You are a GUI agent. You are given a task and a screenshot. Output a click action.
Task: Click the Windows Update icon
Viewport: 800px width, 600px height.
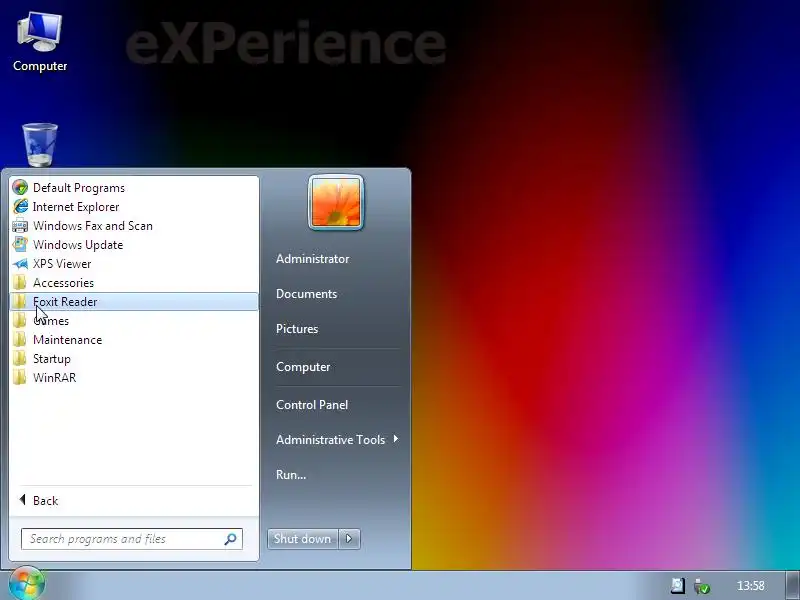(x=20, y=244)
